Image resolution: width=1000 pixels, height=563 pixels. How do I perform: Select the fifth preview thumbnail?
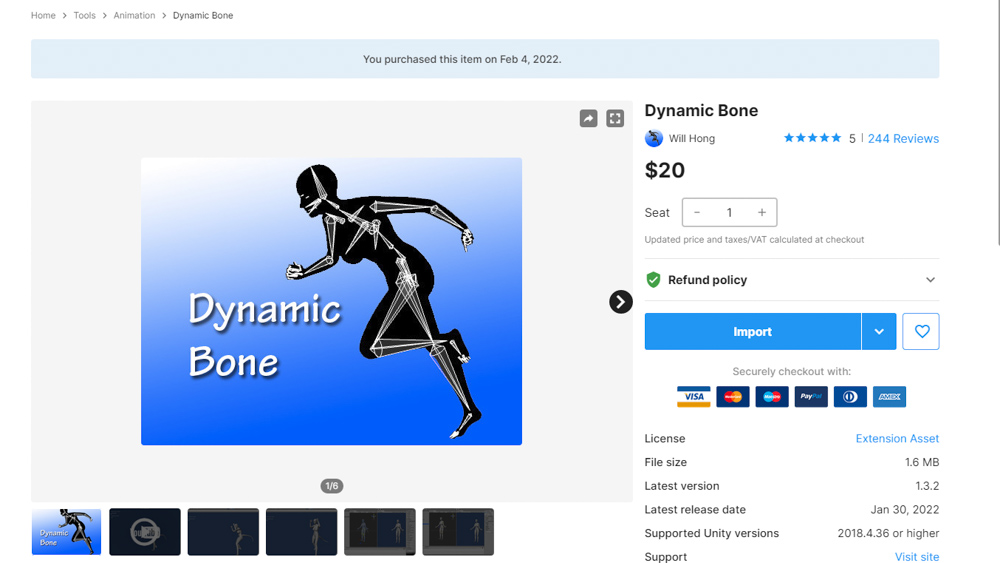pos(379,532)
